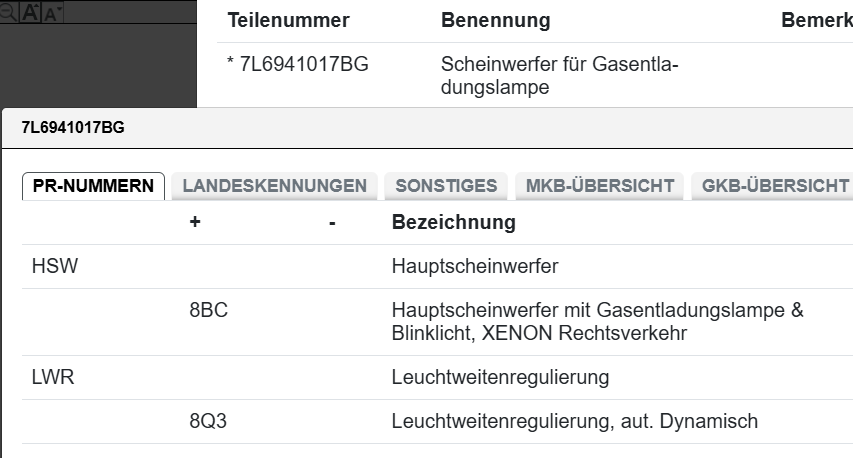Click the Bezeichnung column header

[453, 222]
